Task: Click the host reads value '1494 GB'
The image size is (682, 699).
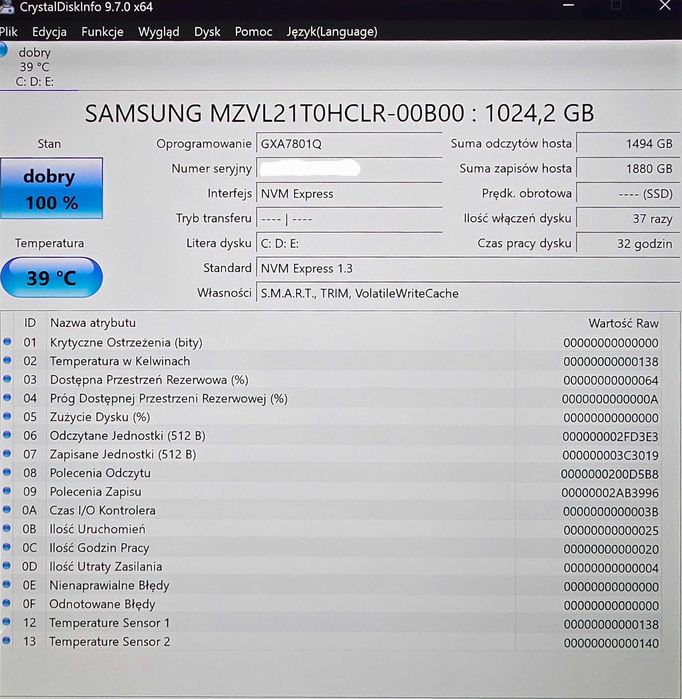Action: (x=628, y=144)
